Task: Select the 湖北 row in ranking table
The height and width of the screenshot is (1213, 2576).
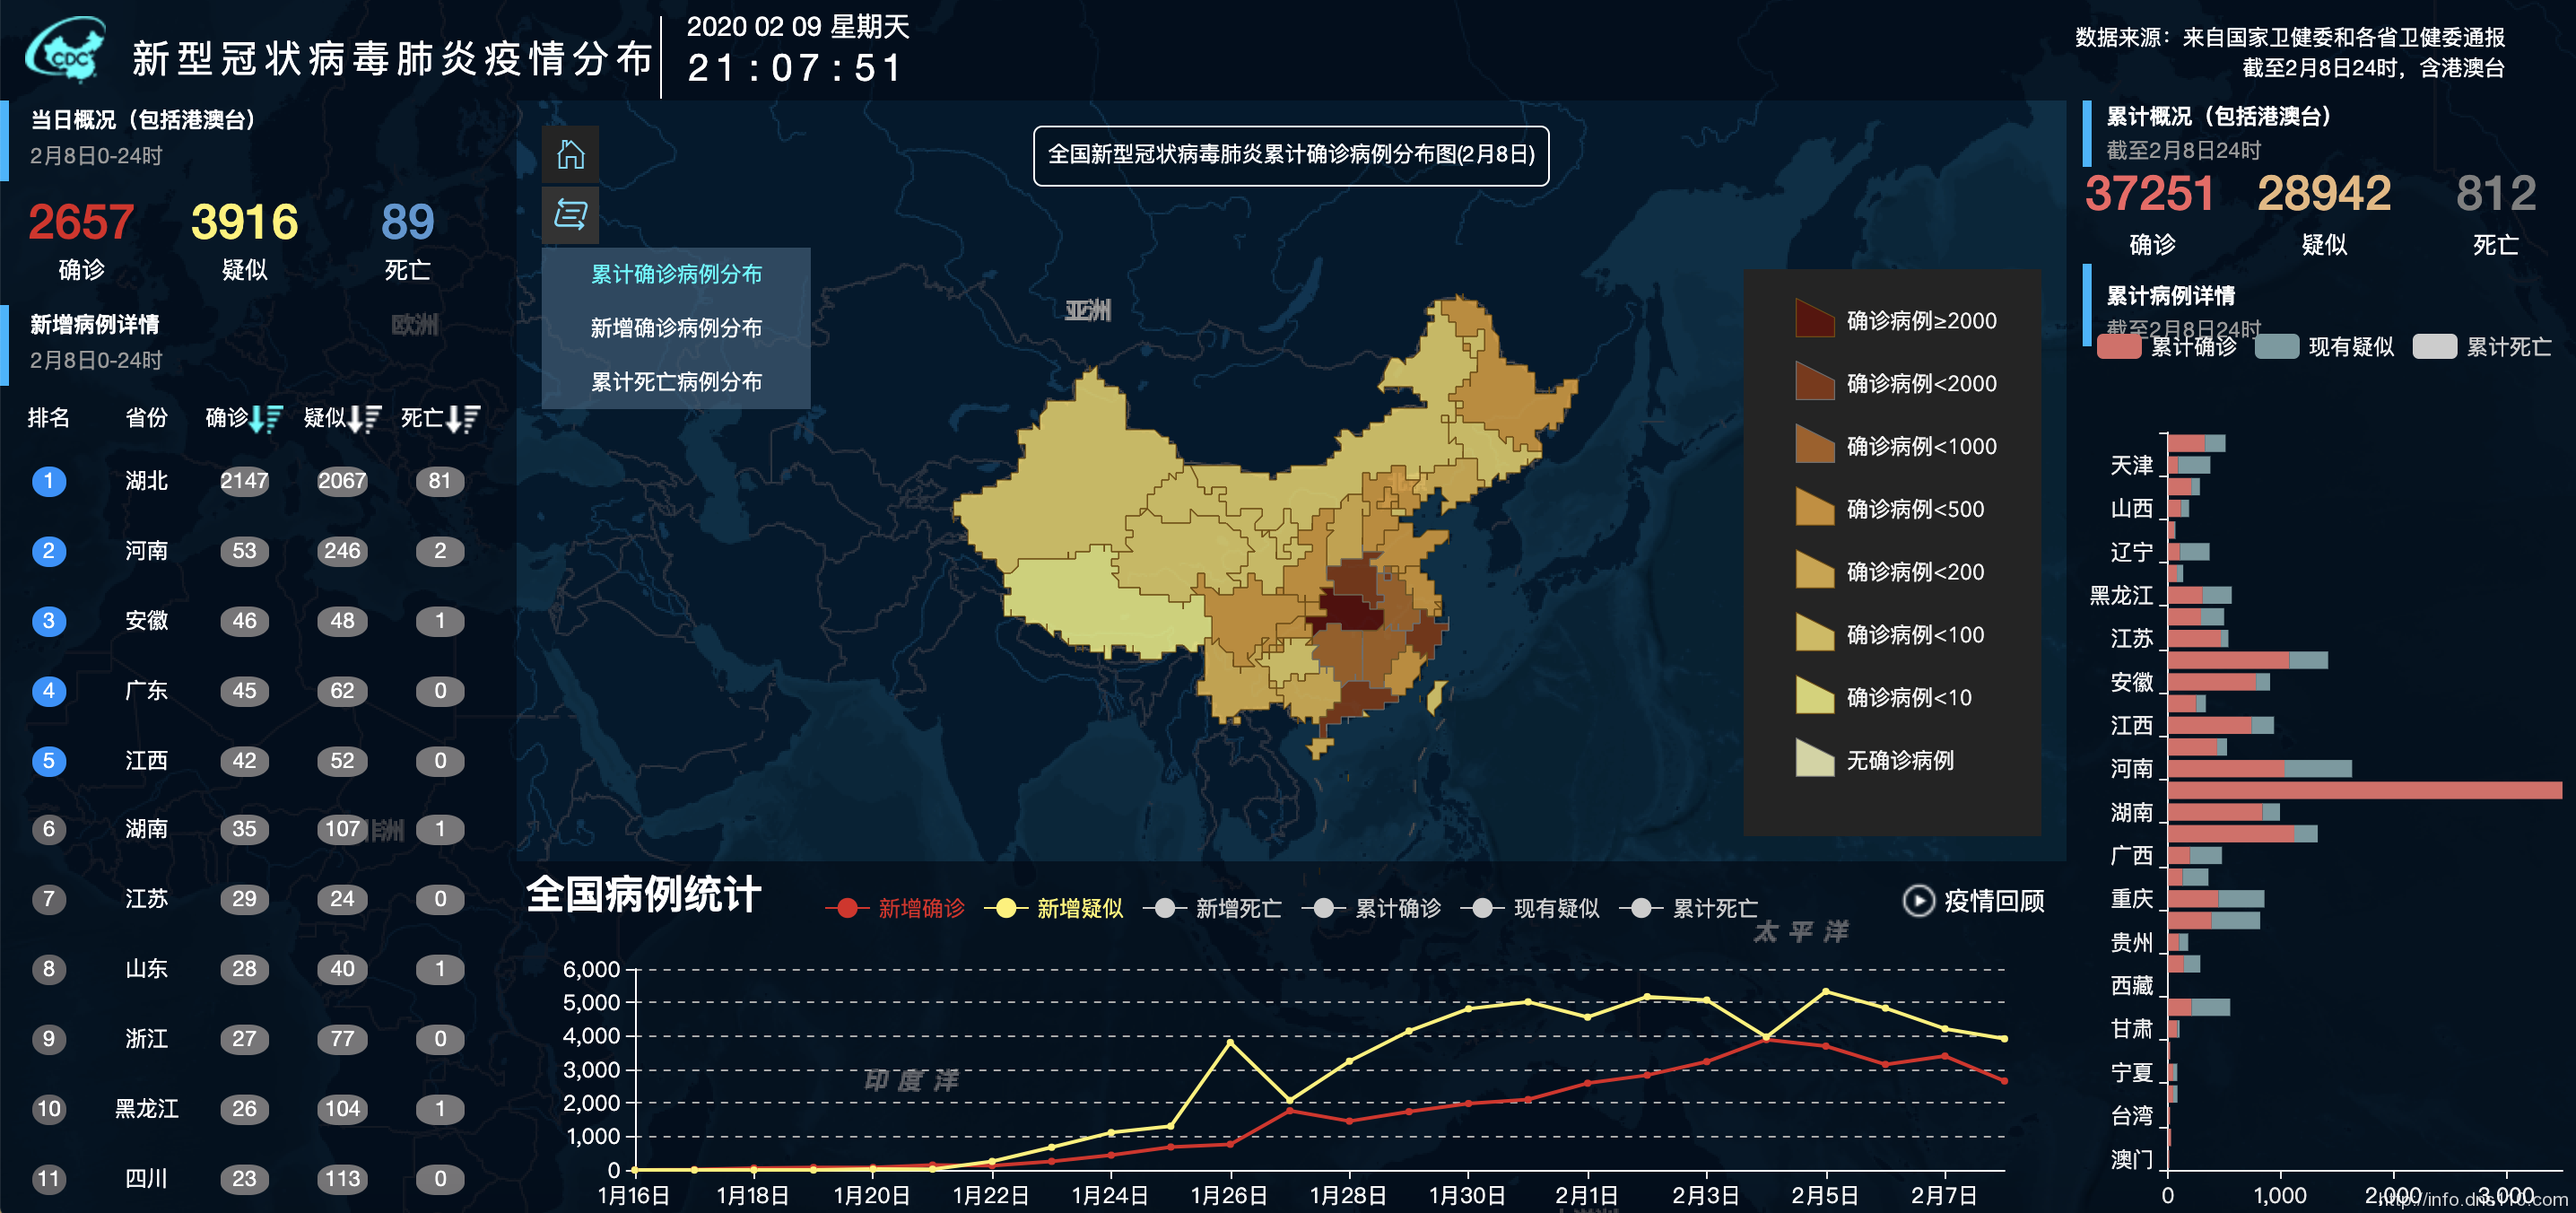Action: [247, 481]
